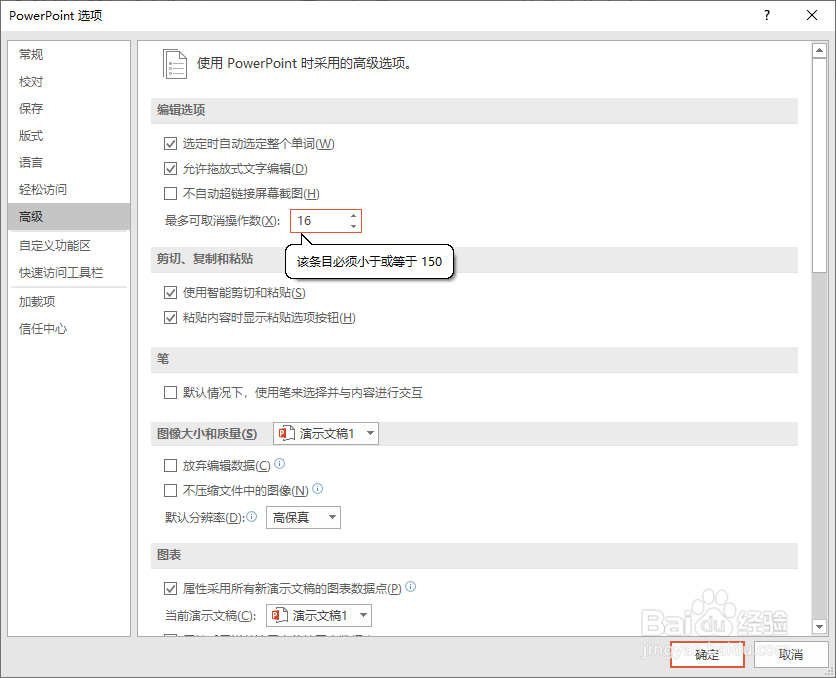Toggle 属性采用所有新演示文稿的图表数据点 checkbox

pos(170,588)
